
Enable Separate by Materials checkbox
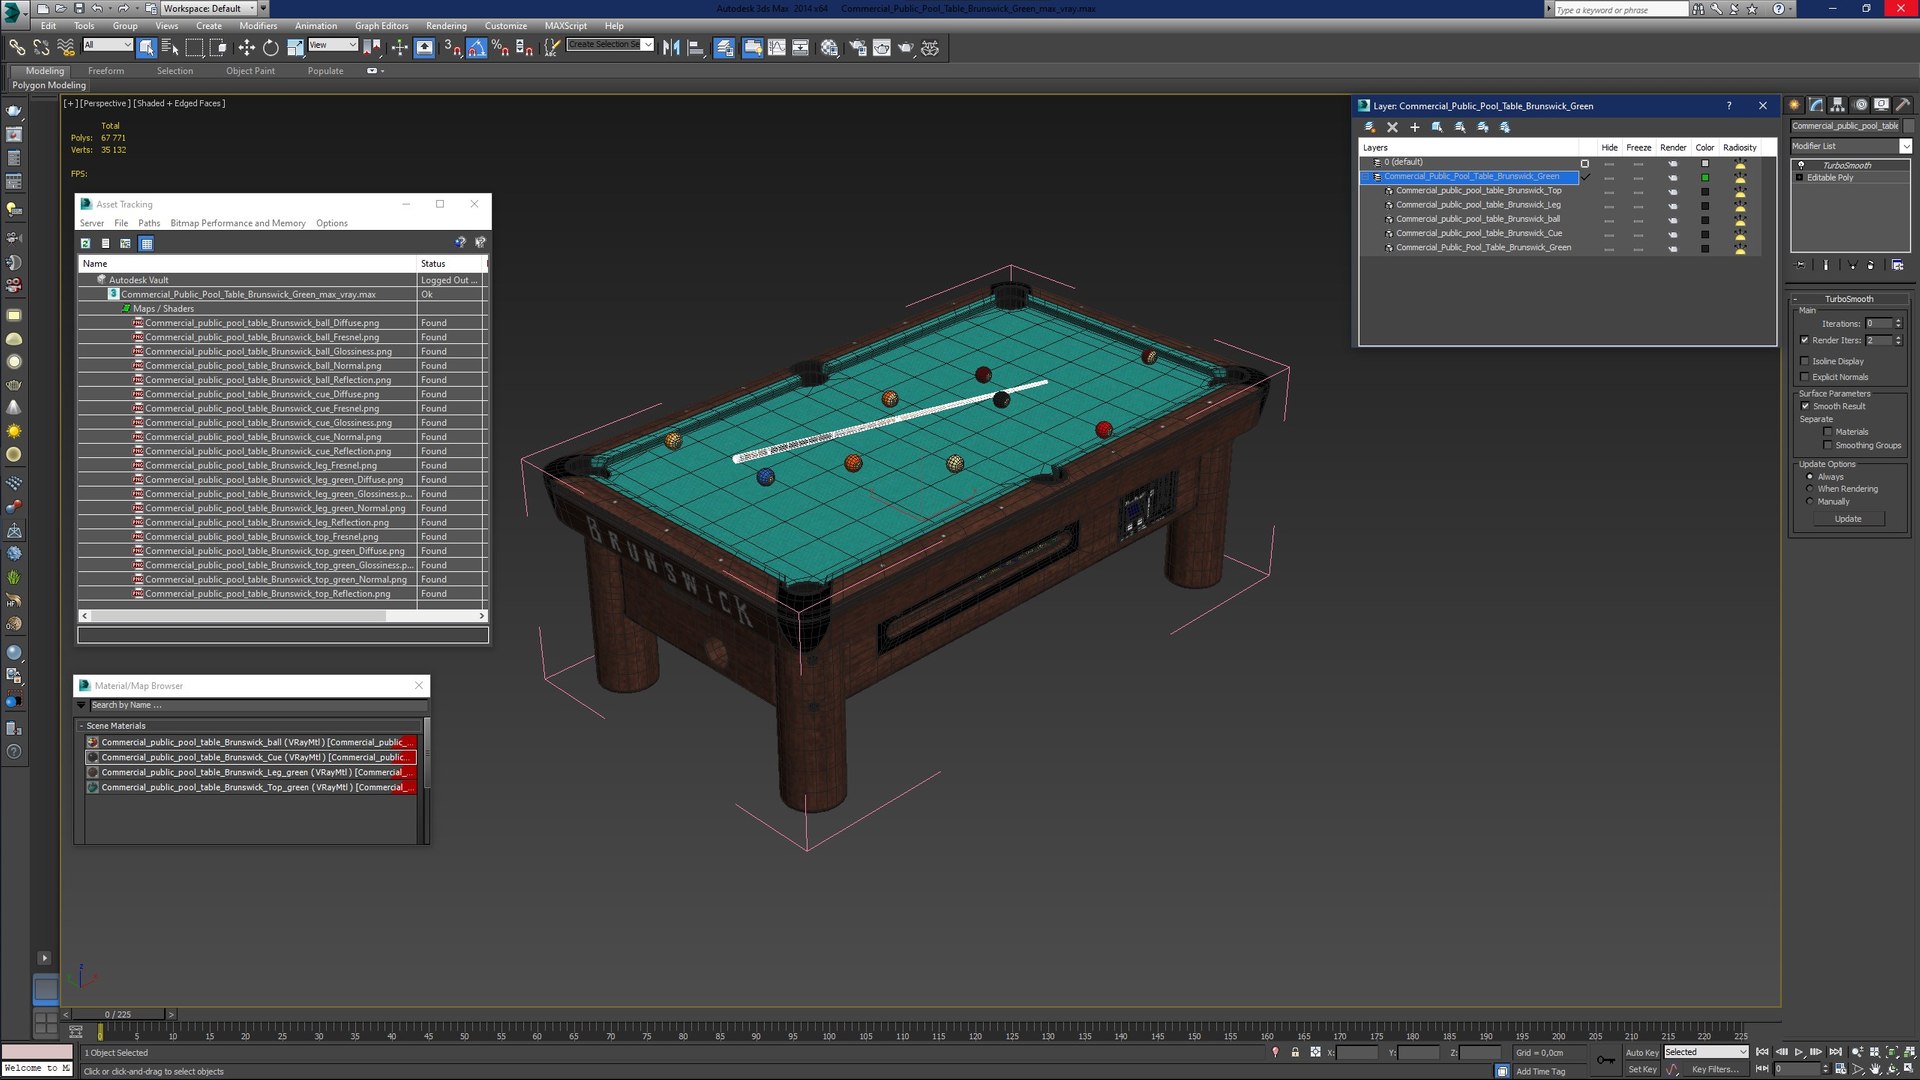[x=1828, y=432]
